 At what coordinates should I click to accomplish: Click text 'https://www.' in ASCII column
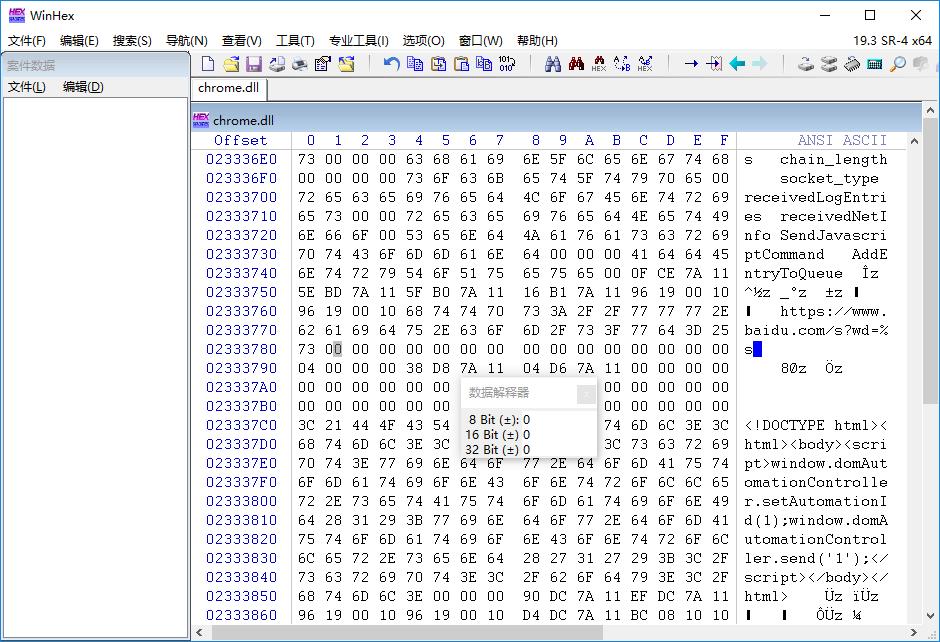833,311
